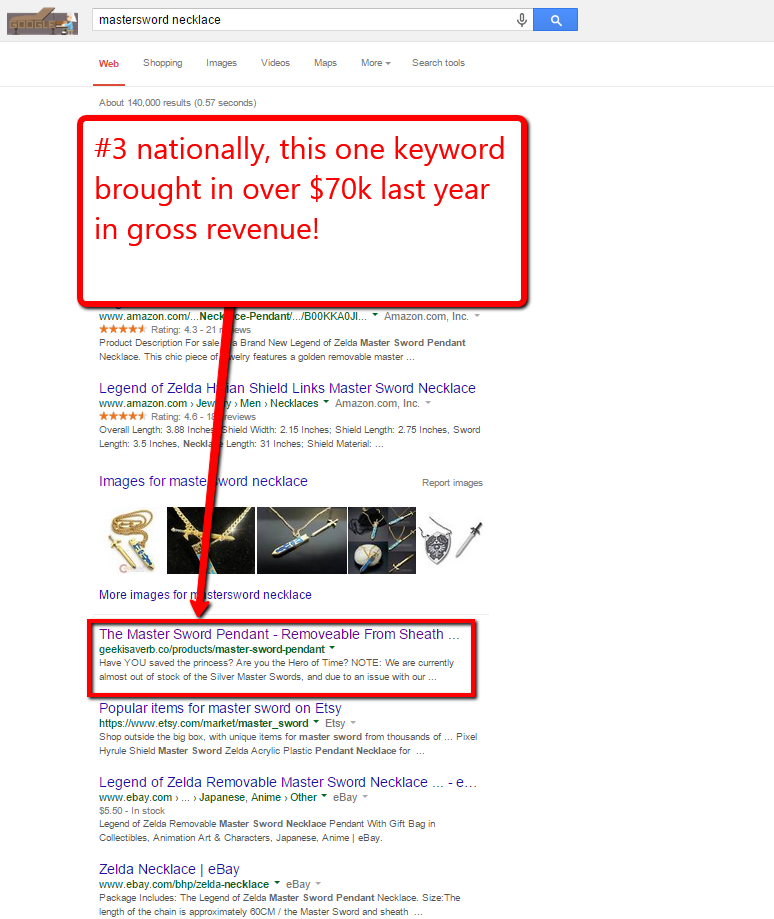The width and height of the screenshot is (774, 919).
Task: Click the $5.50 - In stock text
Action: click(x=132, y=811)
